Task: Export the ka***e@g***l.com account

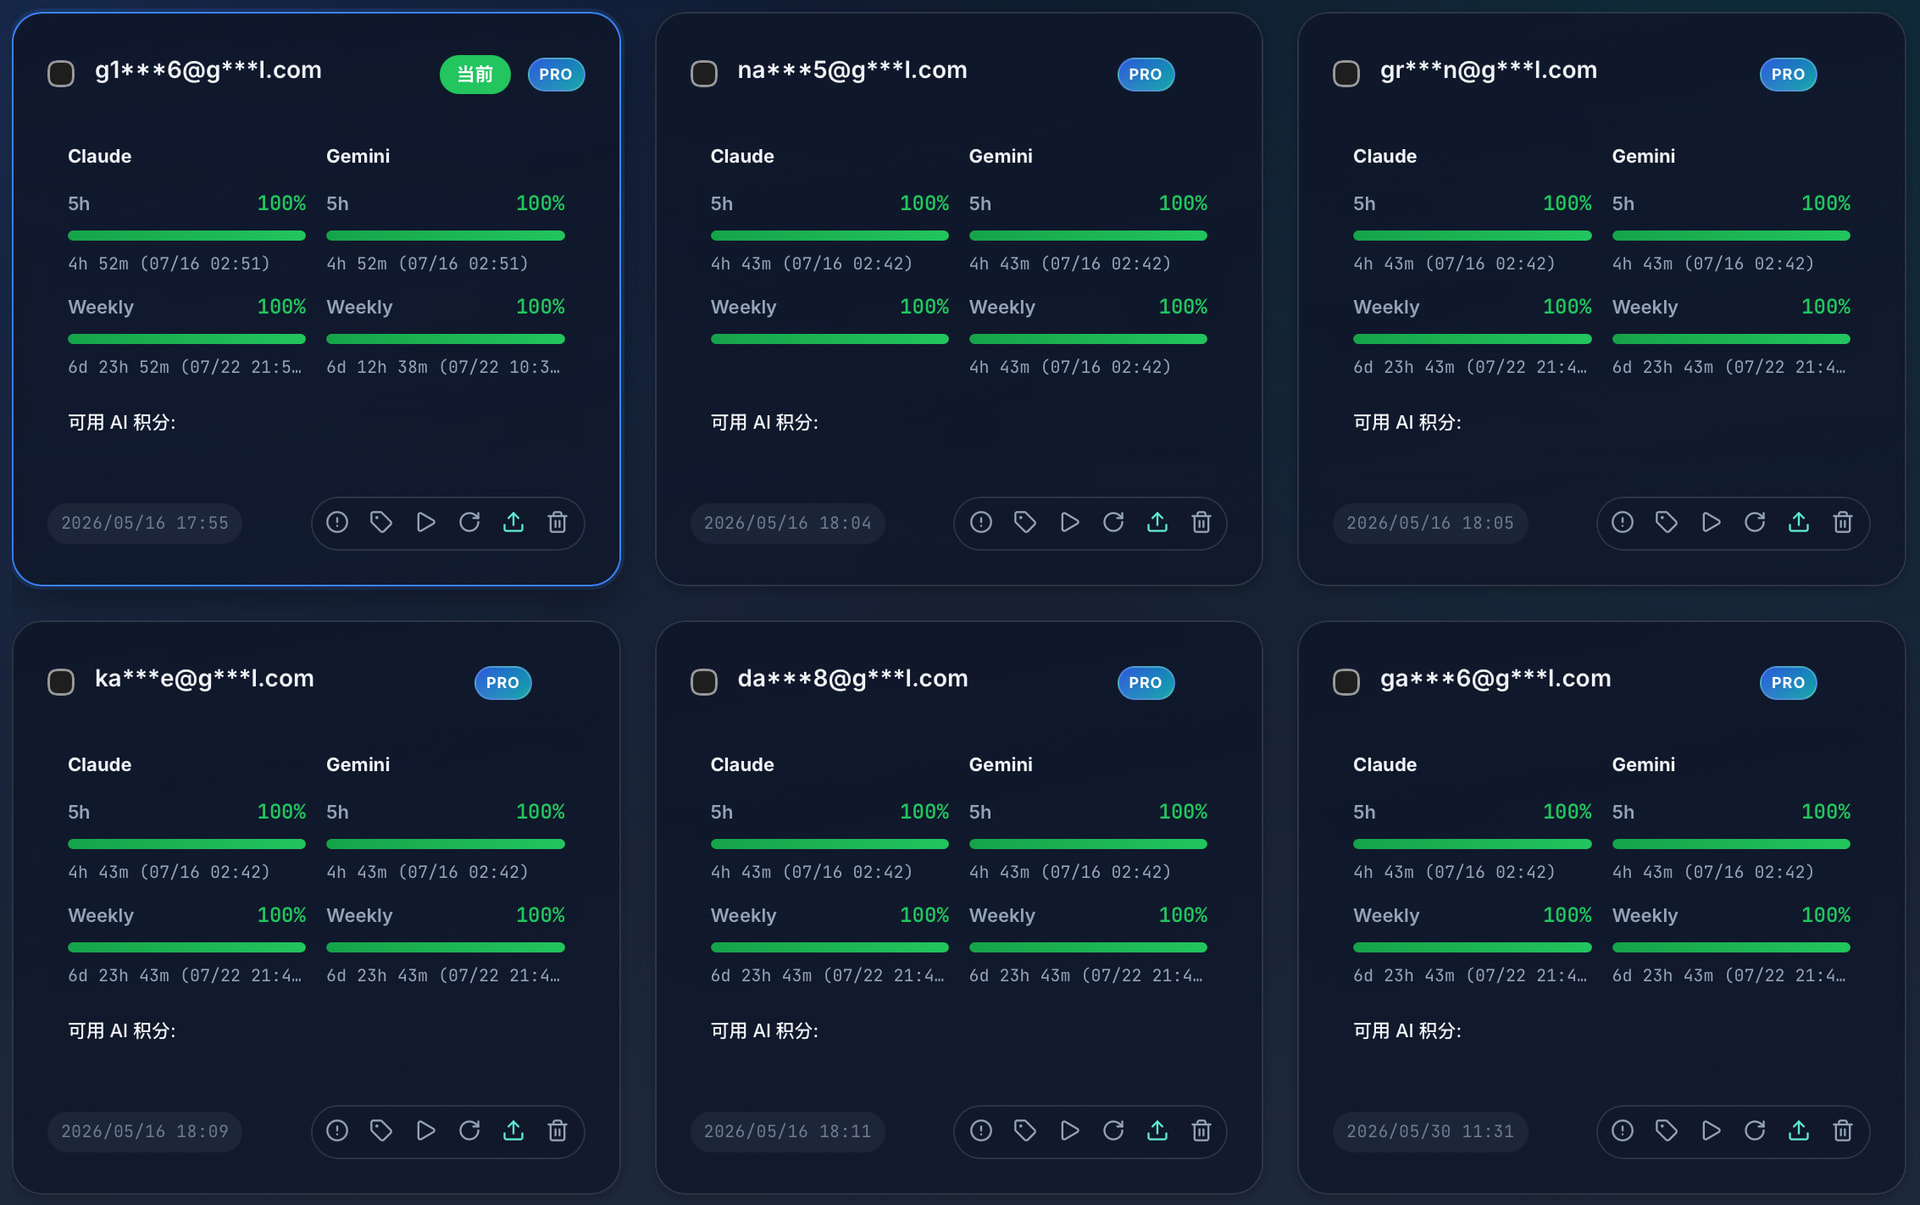Action: (x=513, y=1130)
